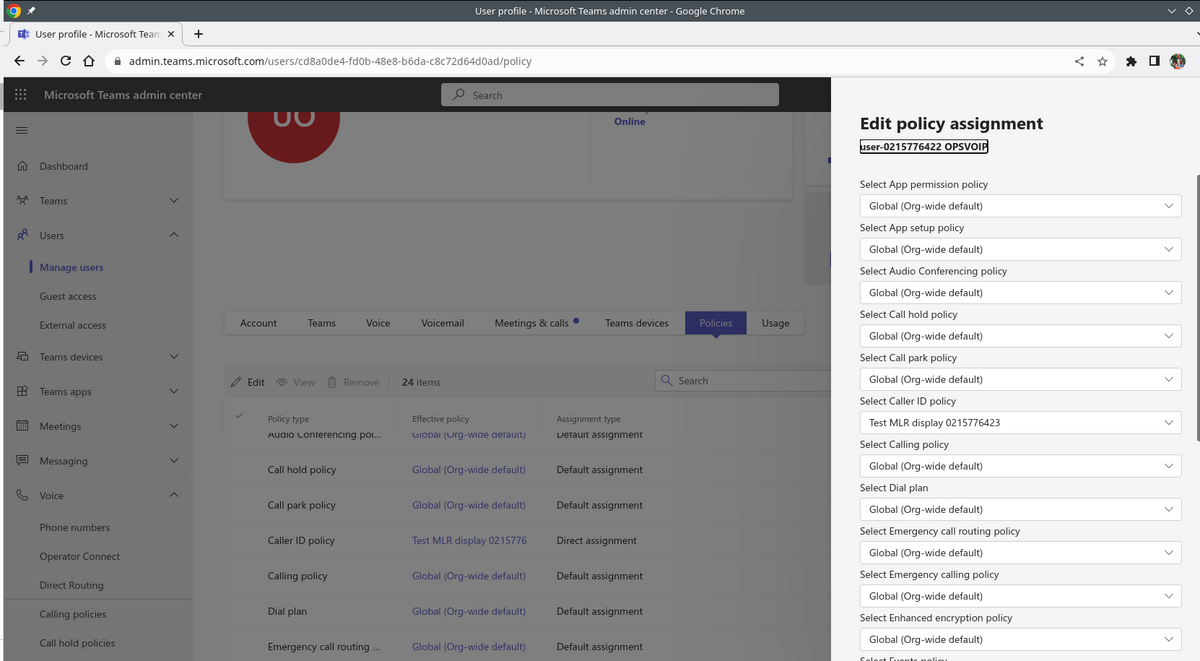This screenshot has height=661, width=1200.
Task: Open the Test MLR display policy link
Action: point(469,541)
